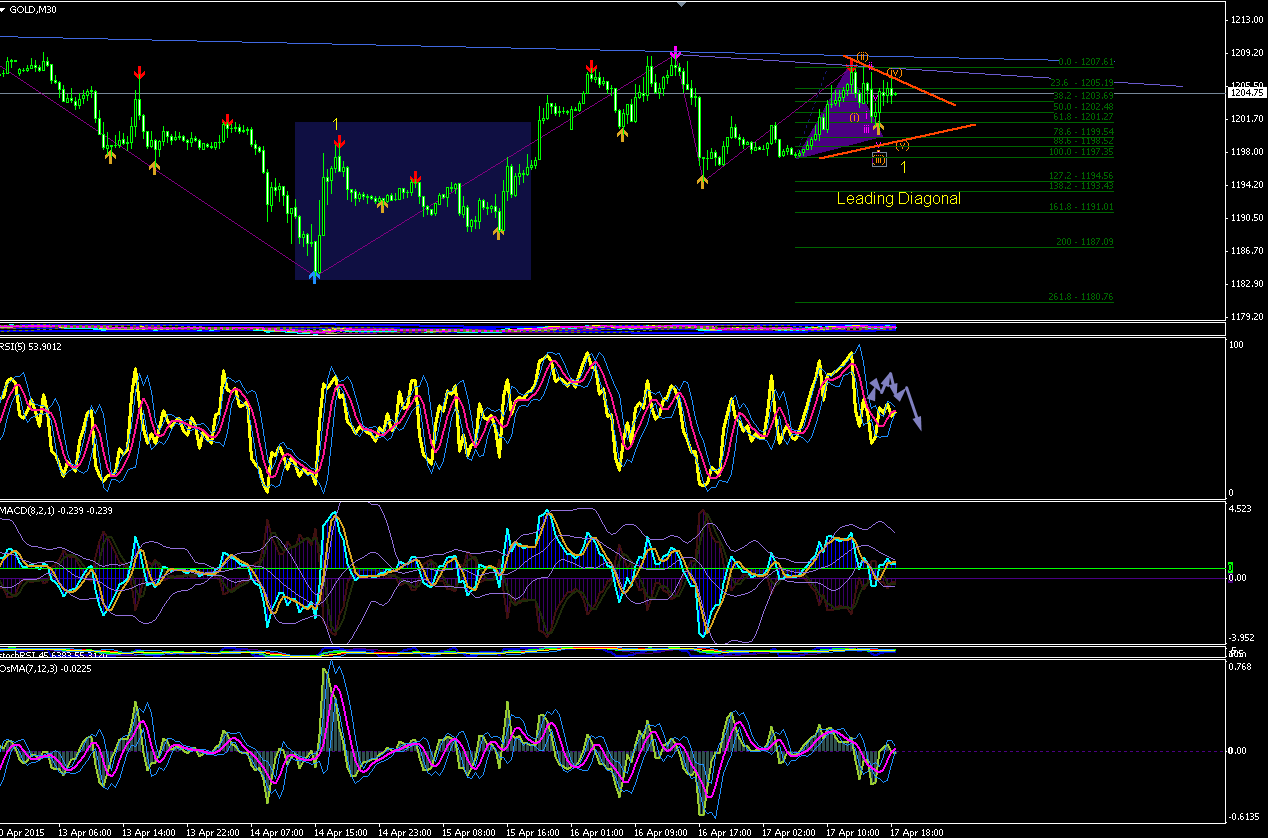Image resolution: width=1268 pixels, height=838 pixels.
Task: Click time axis label 16 Apr 01:00
Action: (597, 832)
